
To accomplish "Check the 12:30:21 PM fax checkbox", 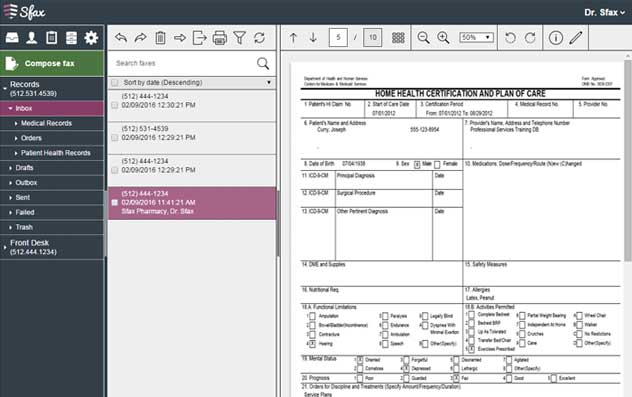I will [x=115, y=105].
